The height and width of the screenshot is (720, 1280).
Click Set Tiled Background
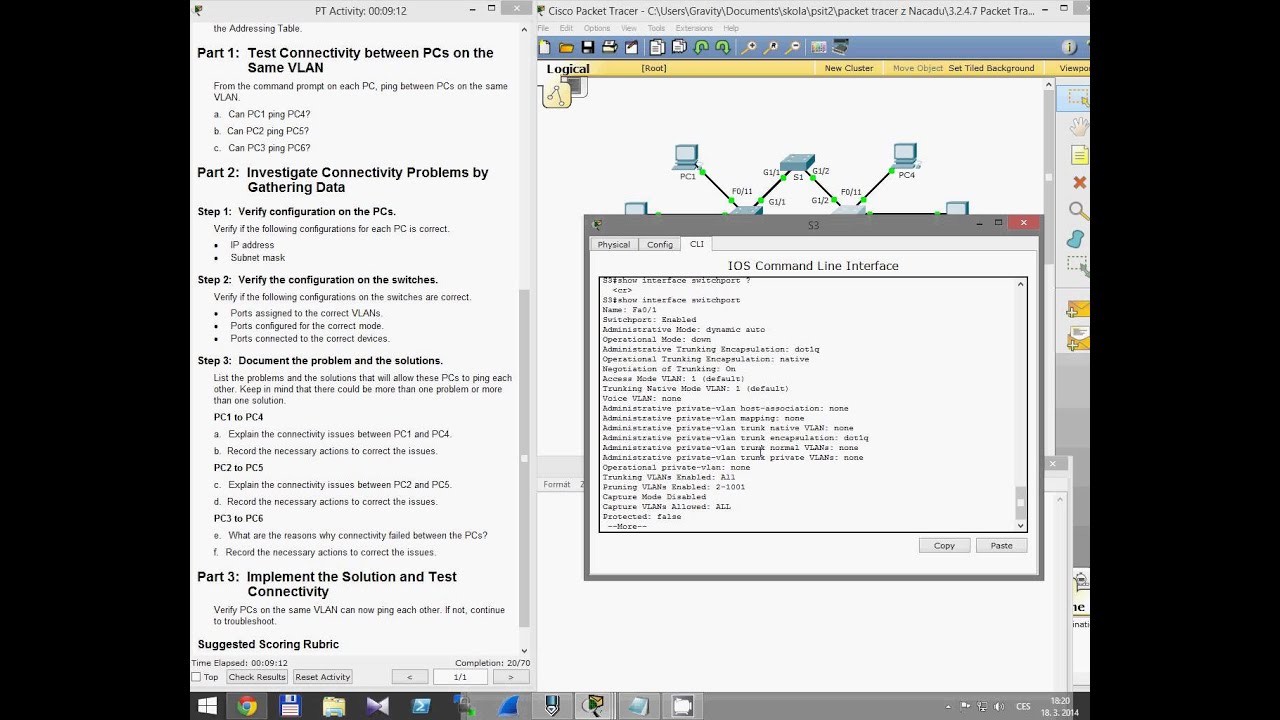[991, 68]
